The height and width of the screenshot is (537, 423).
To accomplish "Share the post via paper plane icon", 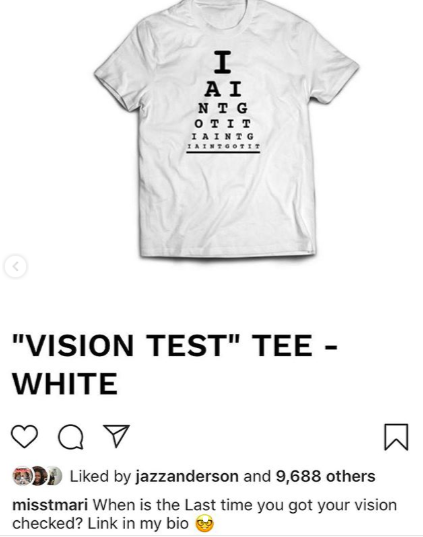I will click(x=116, y=436).
